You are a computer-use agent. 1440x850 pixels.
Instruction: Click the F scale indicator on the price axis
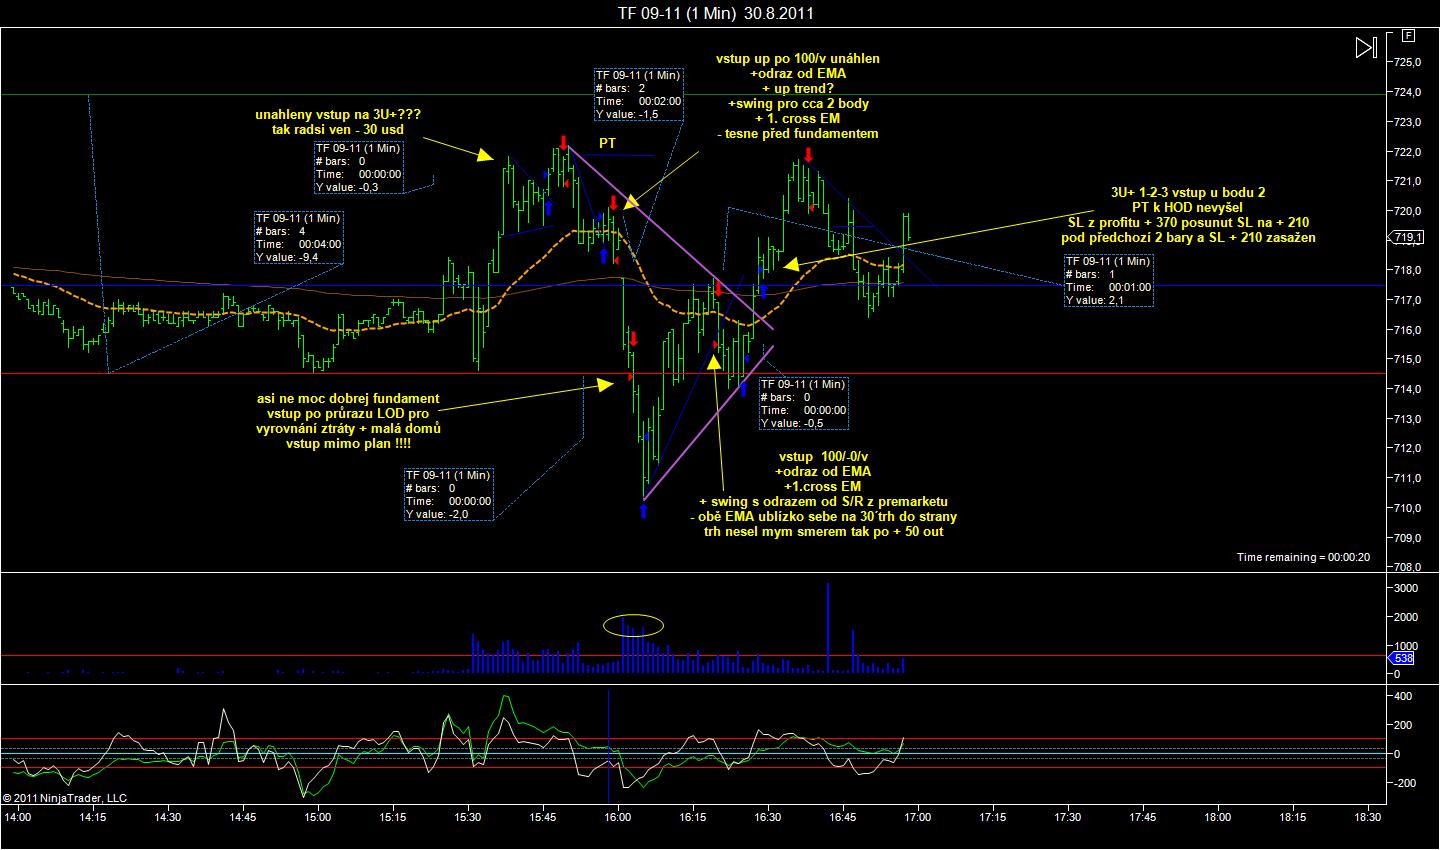(1408, 35)
